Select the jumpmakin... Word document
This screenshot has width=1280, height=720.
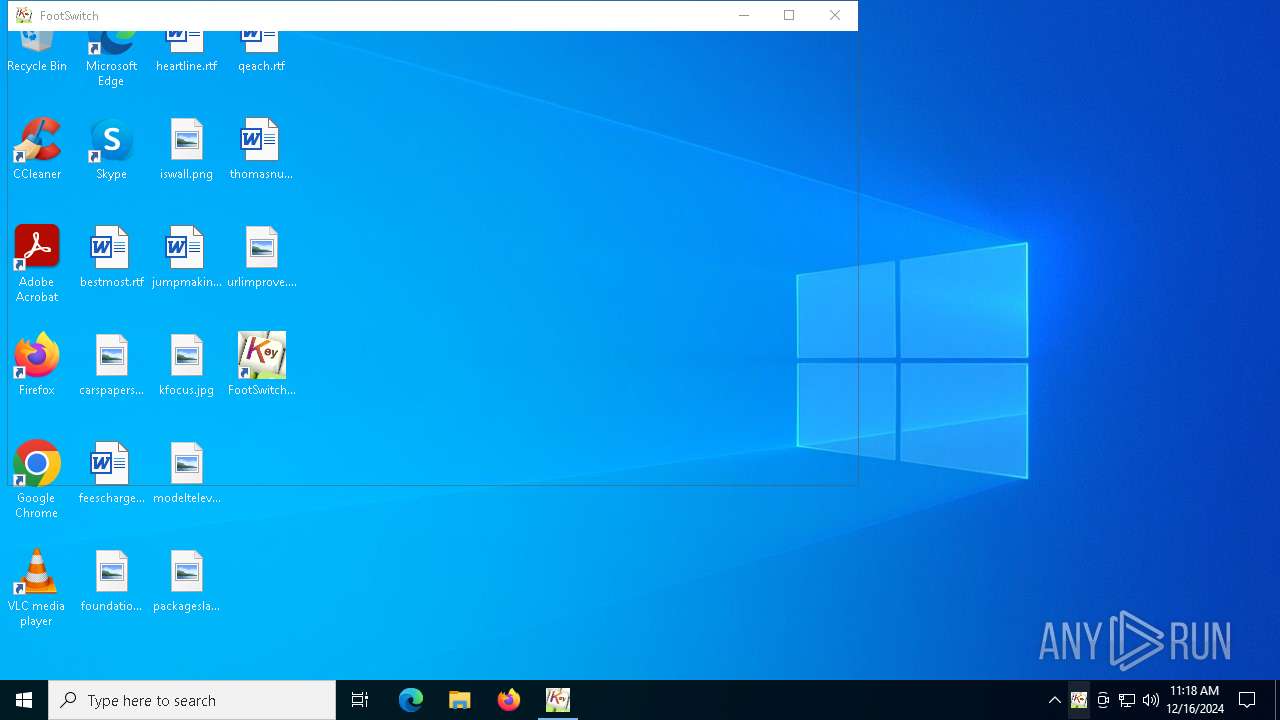(x=186, y=257)
